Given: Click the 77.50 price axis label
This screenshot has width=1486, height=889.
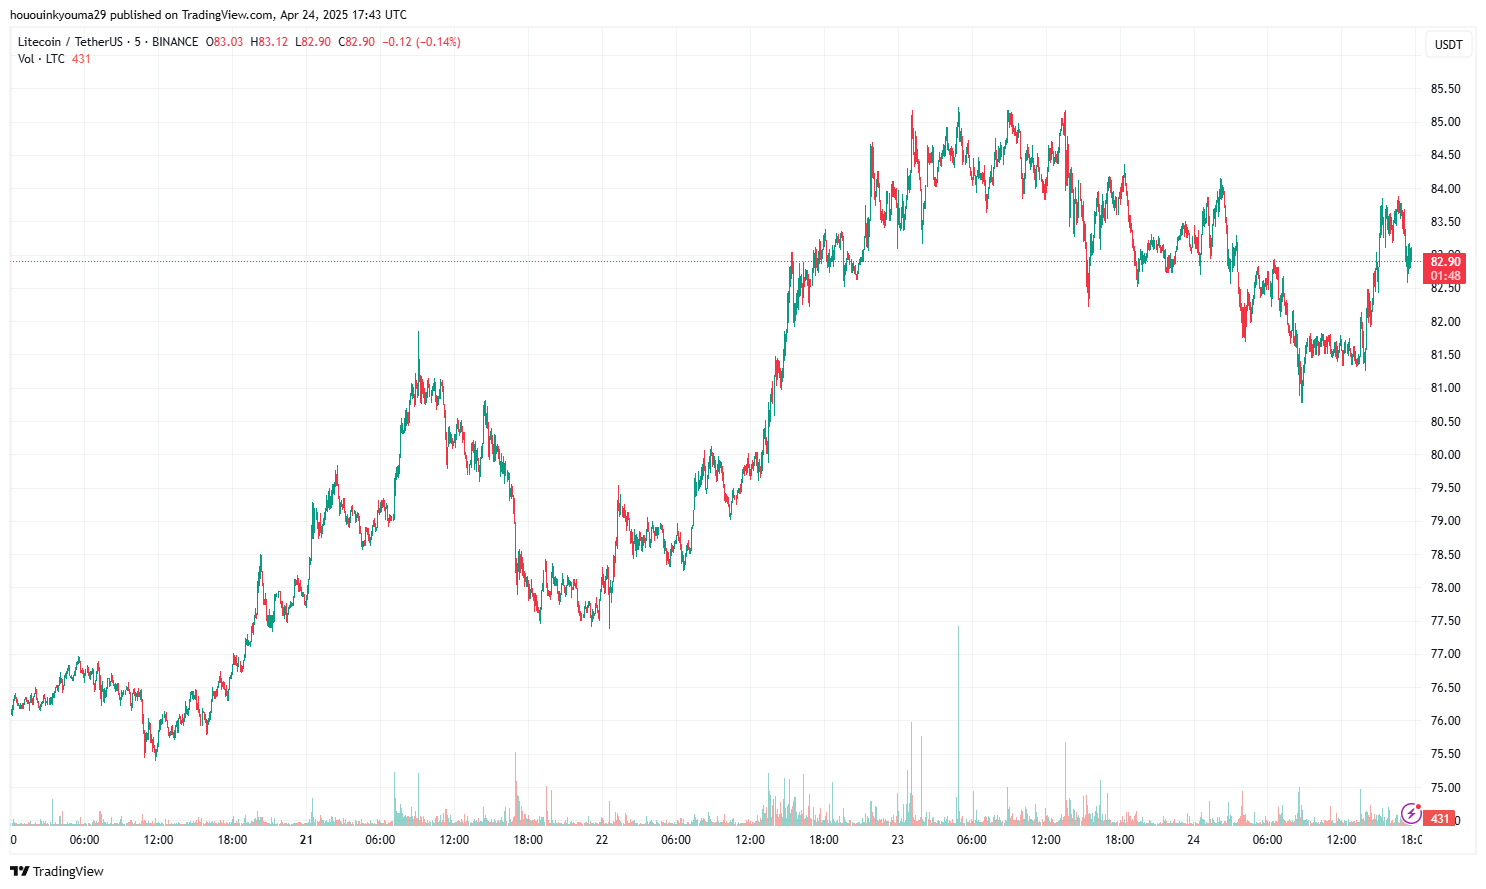Looking at the screenshot, I should pos(1445,621).
